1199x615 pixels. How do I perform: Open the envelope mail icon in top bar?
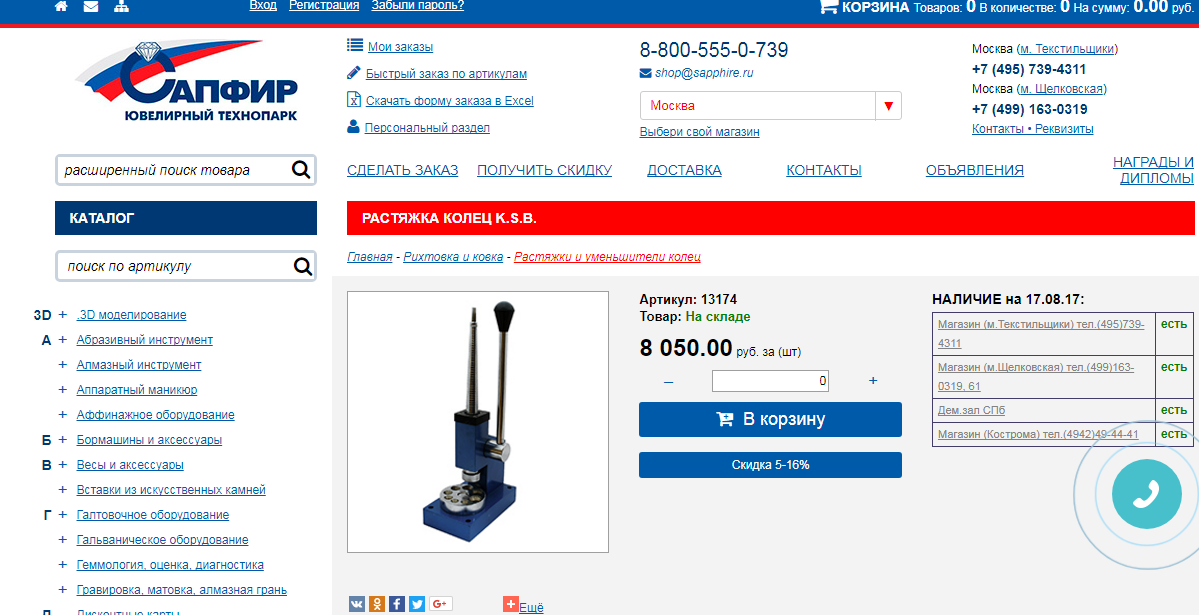tap(90, 6)
